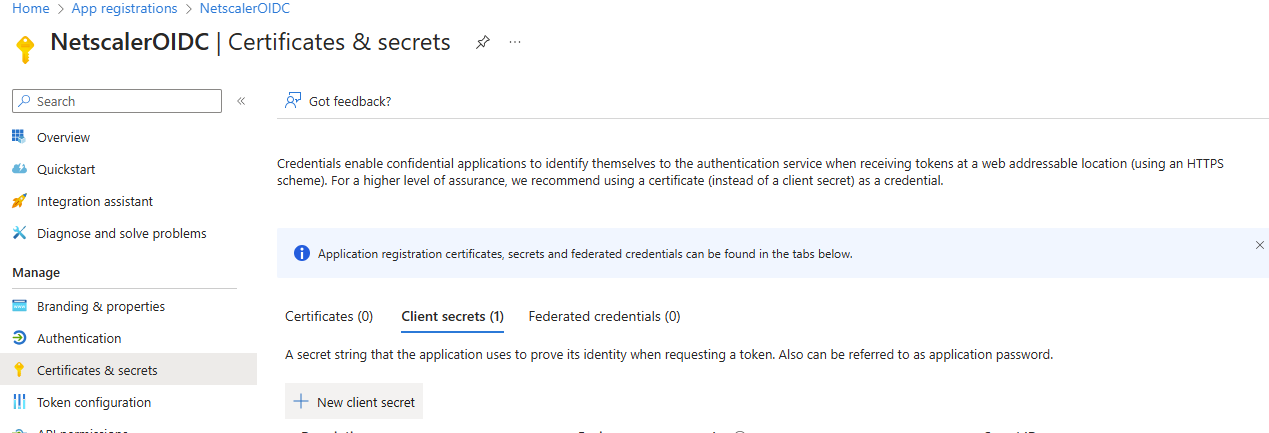Click the New client secret button
1269x433 pixels.
pyautogui.click(x=354, y=402)
